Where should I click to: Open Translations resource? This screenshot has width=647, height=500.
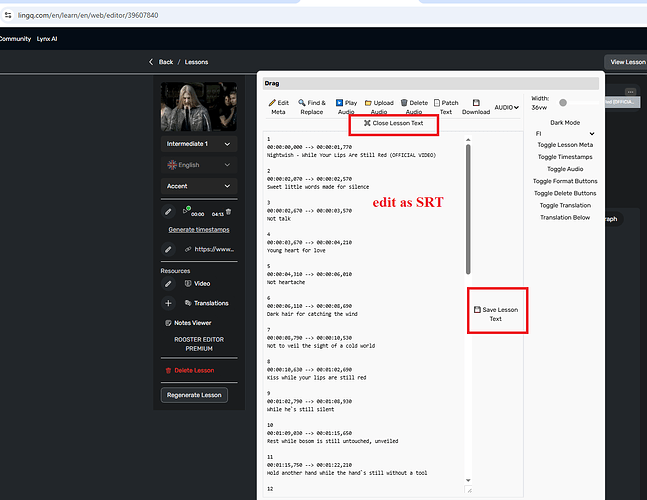tap(207, 303)
